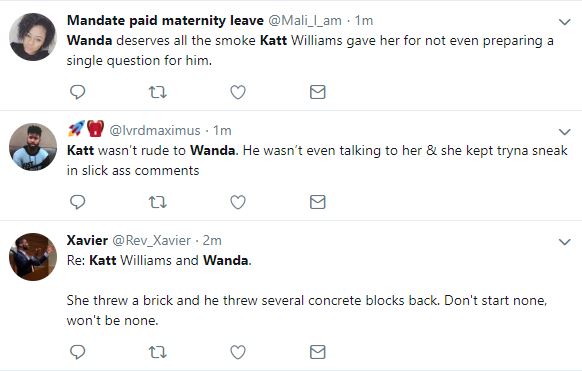The height and width of the screenshot is (371, 582).
Task: Open the @Mali_I_am profile handle
Action: 305,20
